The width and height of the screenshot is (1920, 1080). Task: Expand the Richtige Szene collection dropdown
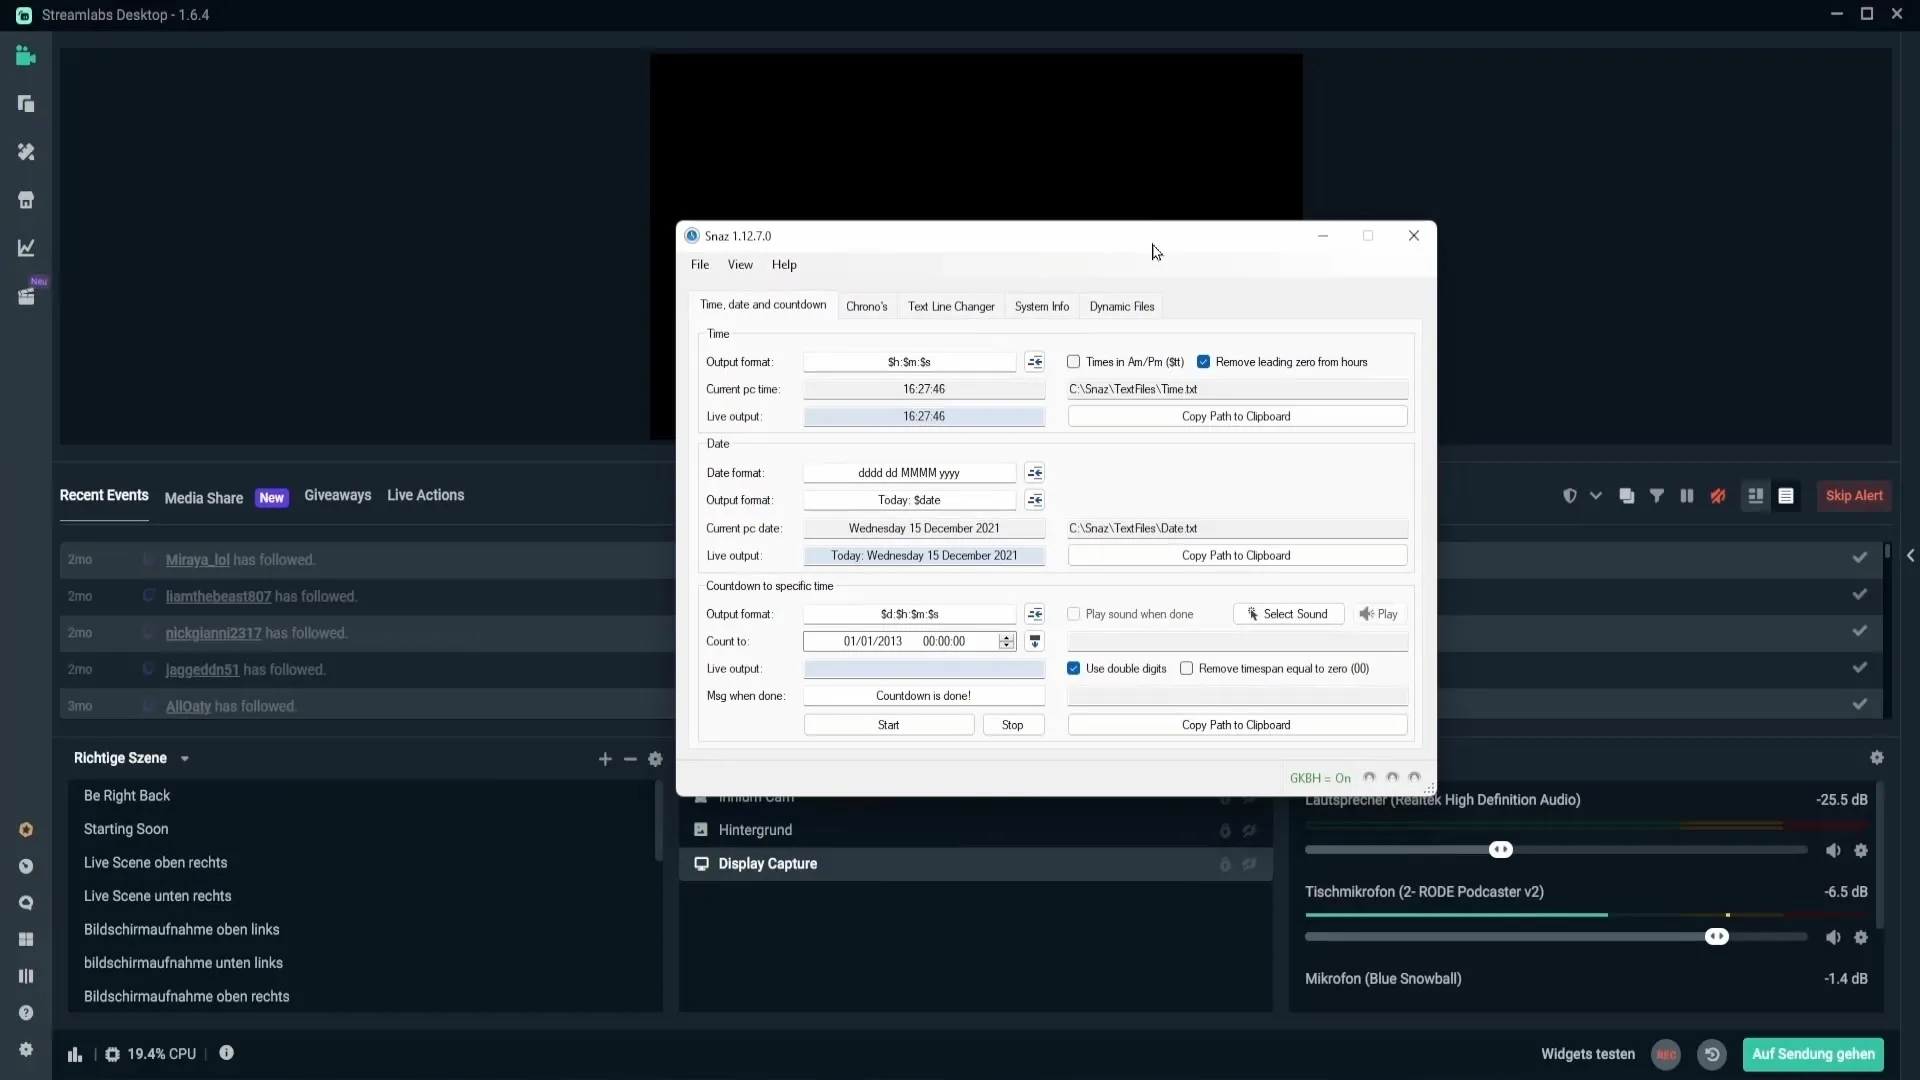pyautogui.click(x=185, y=759)
